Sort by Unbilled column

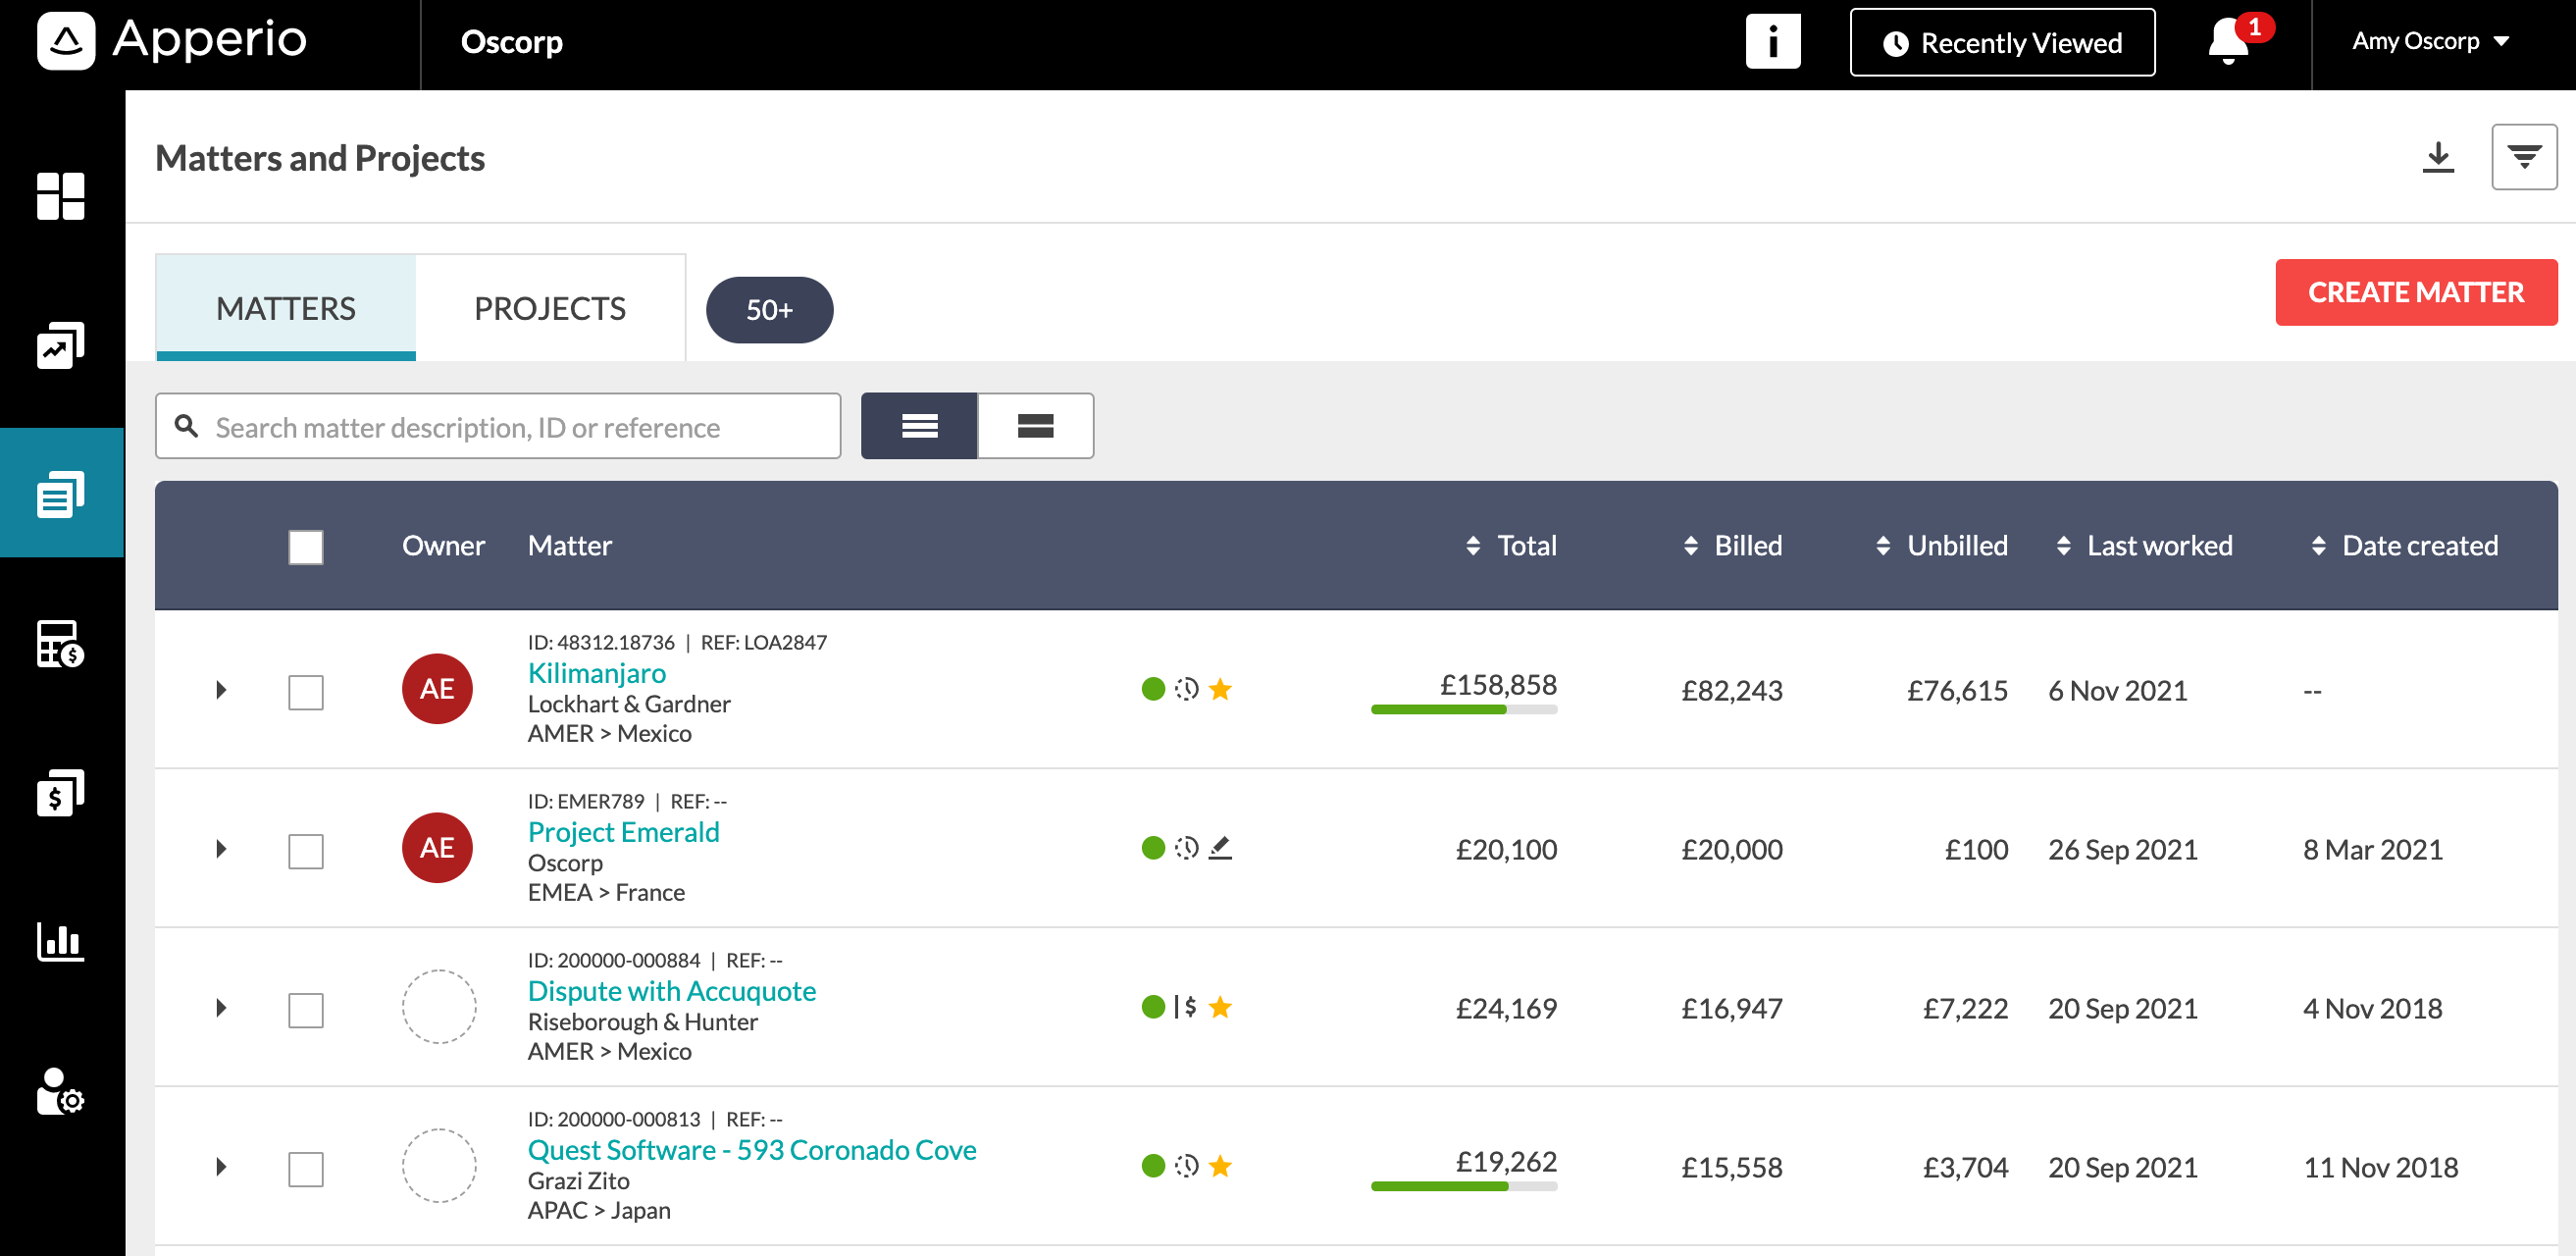coord(1942,545)
